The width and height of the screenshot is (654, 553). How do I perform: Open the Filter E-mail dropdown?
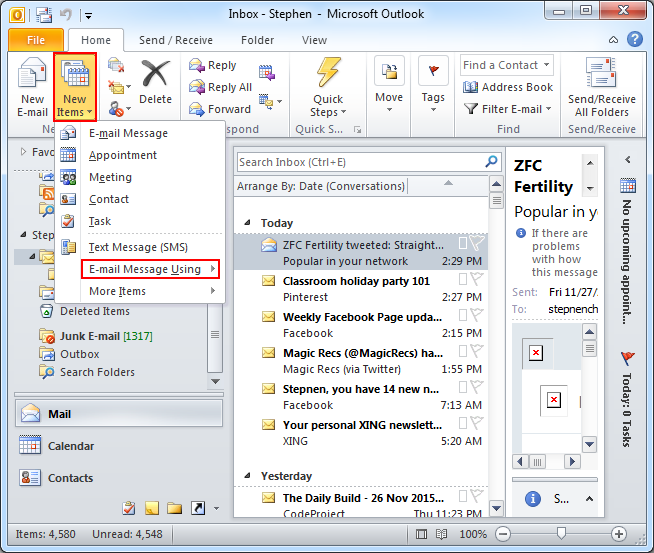click(508, 109)
